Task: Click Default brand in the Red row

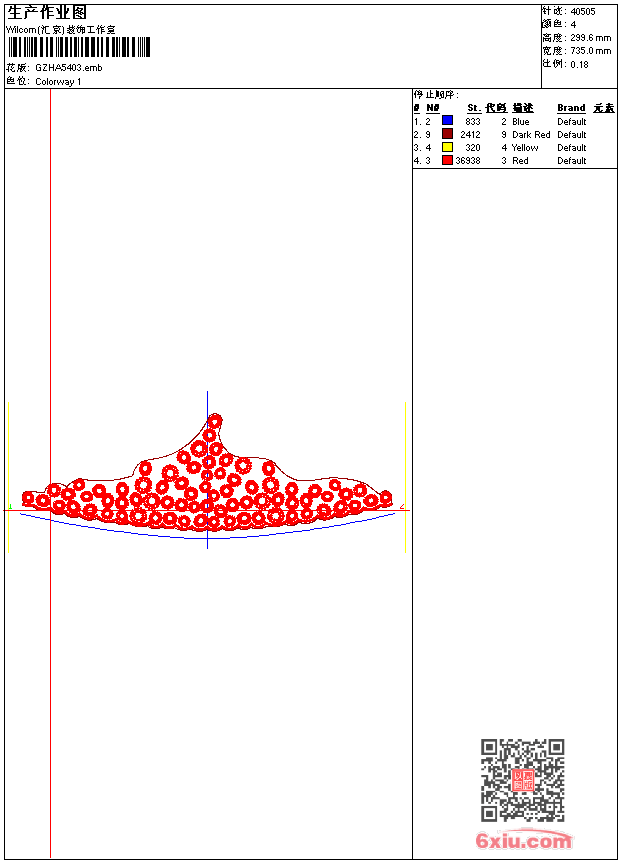Action: (x=572, y=161)
